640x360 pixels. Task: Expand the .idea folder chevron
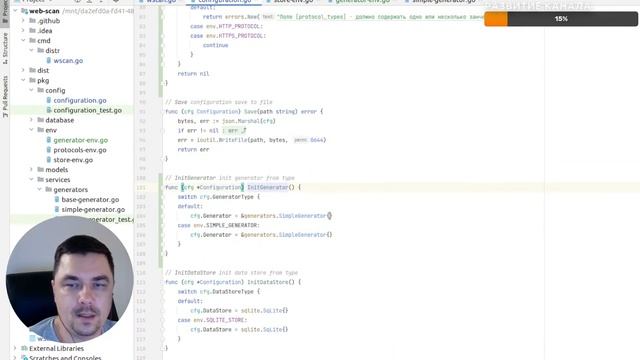(x=23, y=31)
